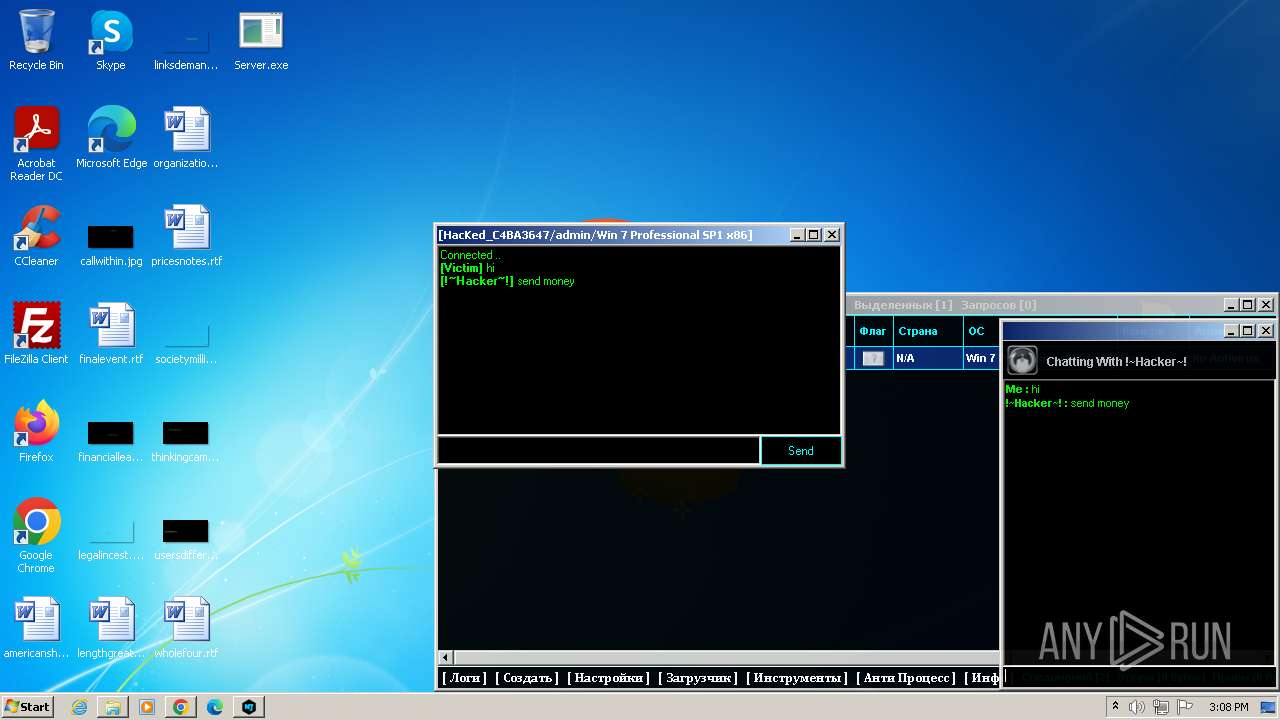Open the Загрузчик menu item

[x=698, y=678]
